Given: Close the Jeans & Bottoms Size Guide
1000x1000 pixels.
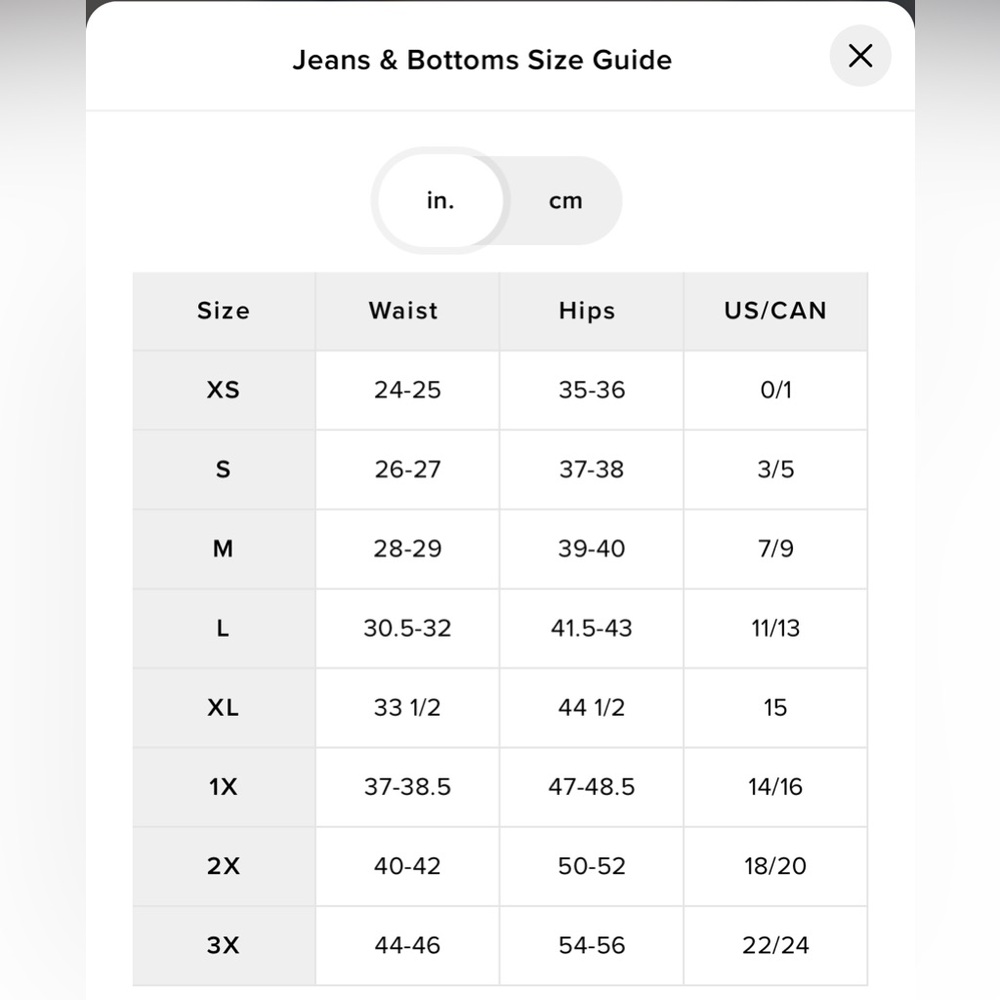Looking at the screenshot, I should (x=860, y=56).
